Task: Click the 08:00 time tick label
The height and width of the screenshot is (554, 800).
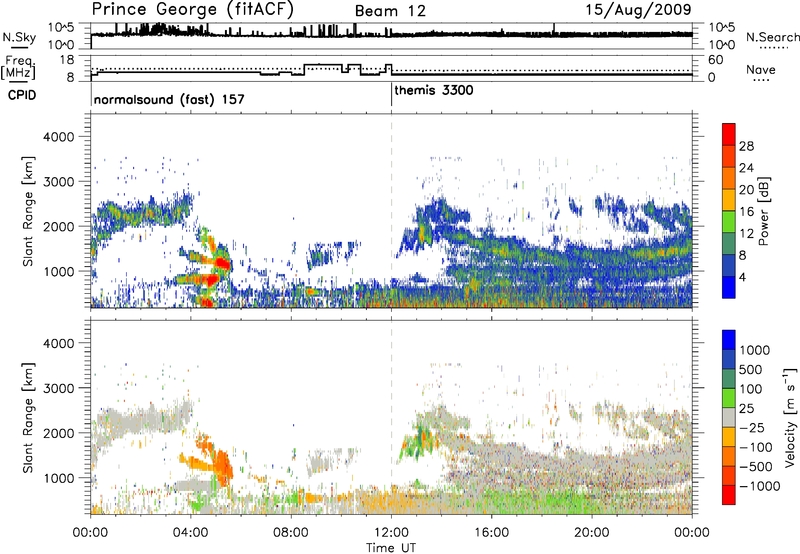Action: coord(291,533)
